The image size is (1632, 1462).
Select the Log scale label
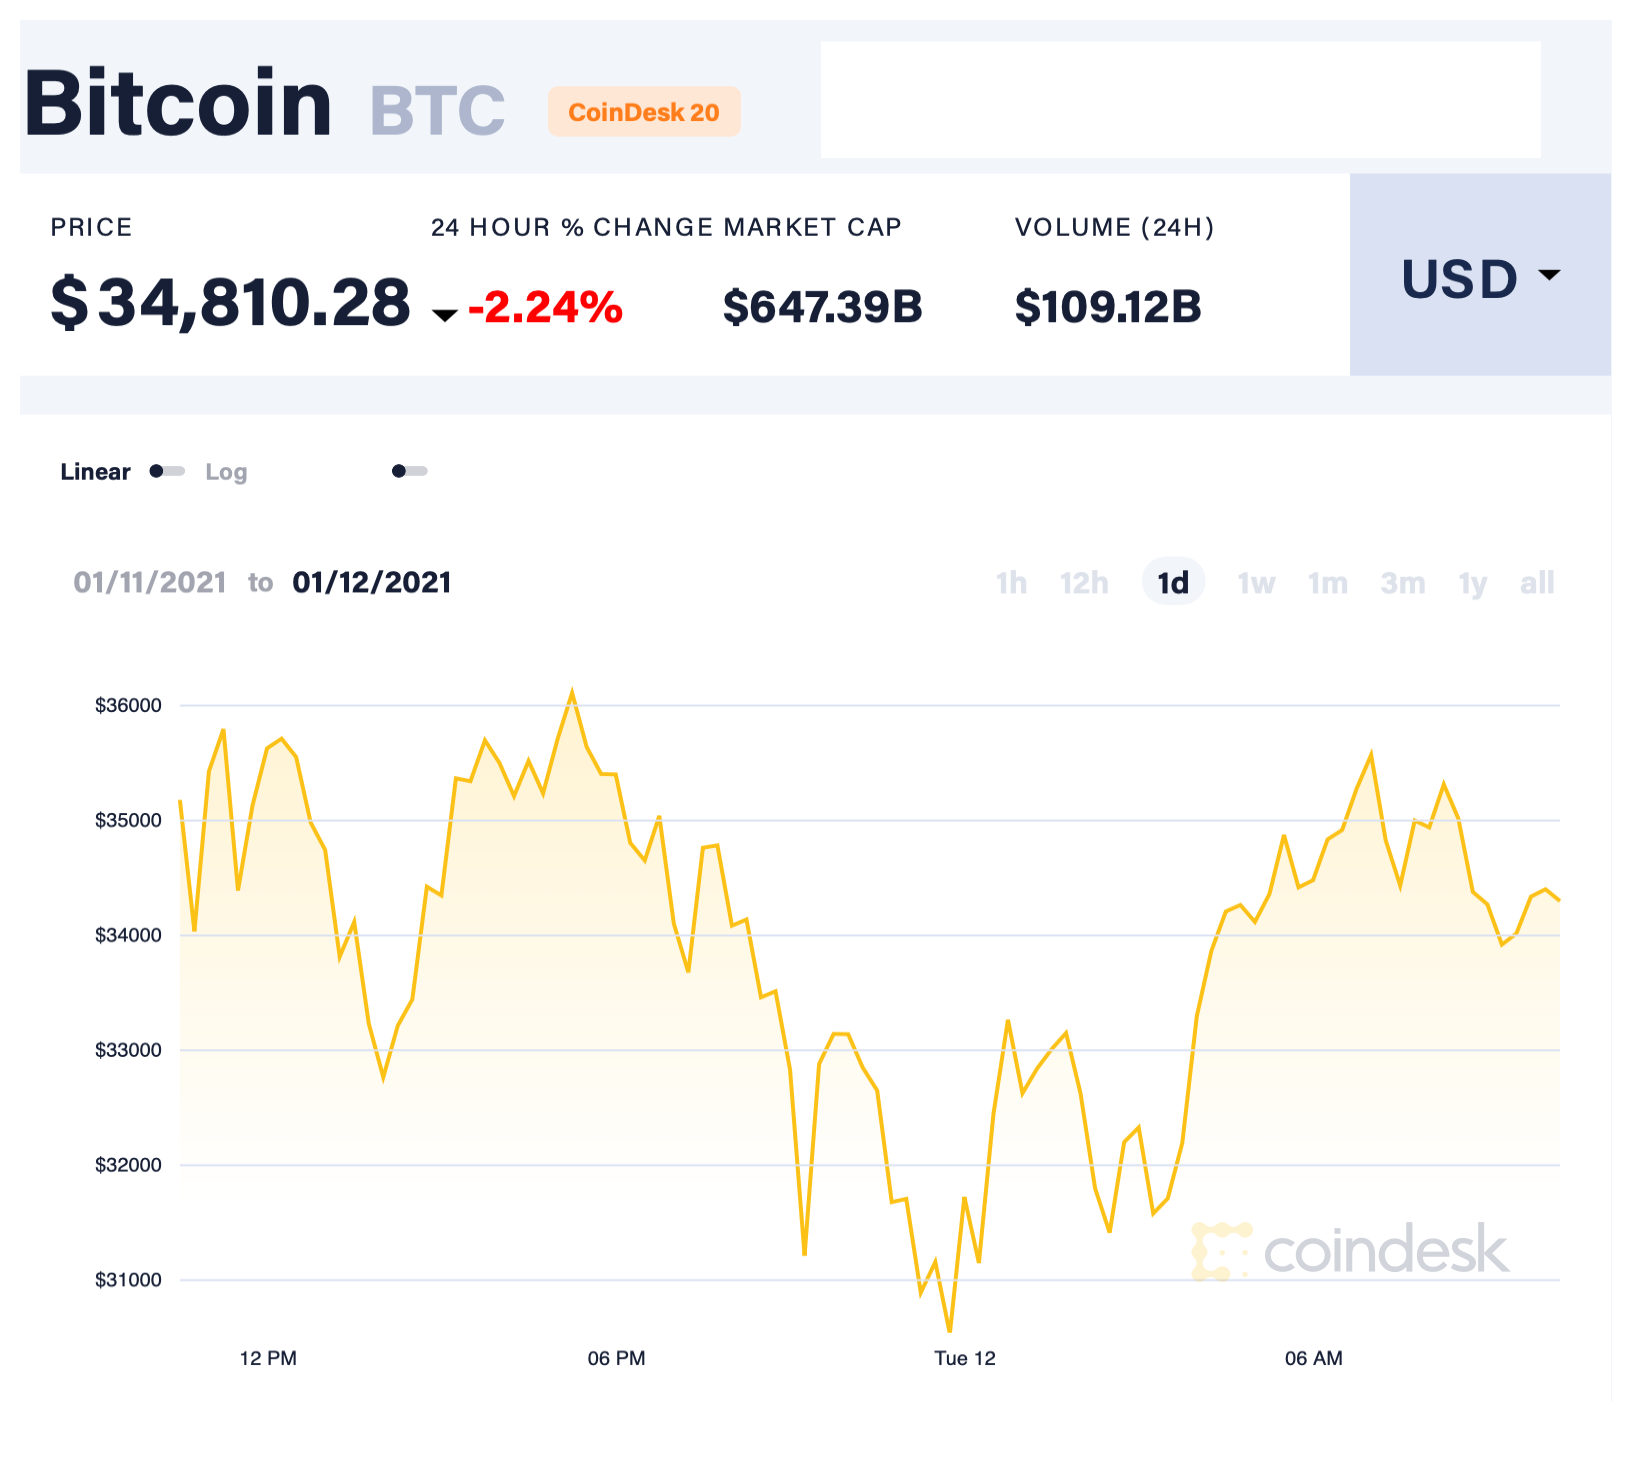[x=226, y=472]
